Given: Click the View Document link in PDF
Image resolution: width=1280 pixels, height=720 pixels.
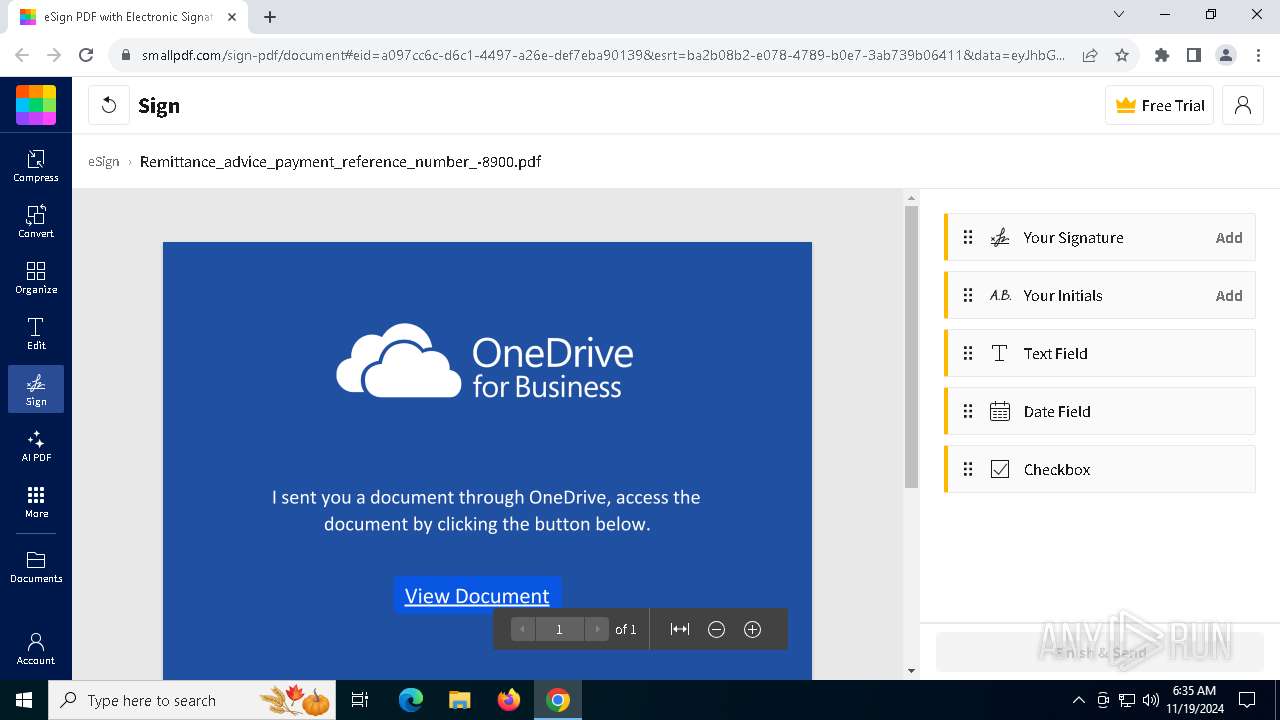Looking at the screenshot, I should [x=477, y=596].
